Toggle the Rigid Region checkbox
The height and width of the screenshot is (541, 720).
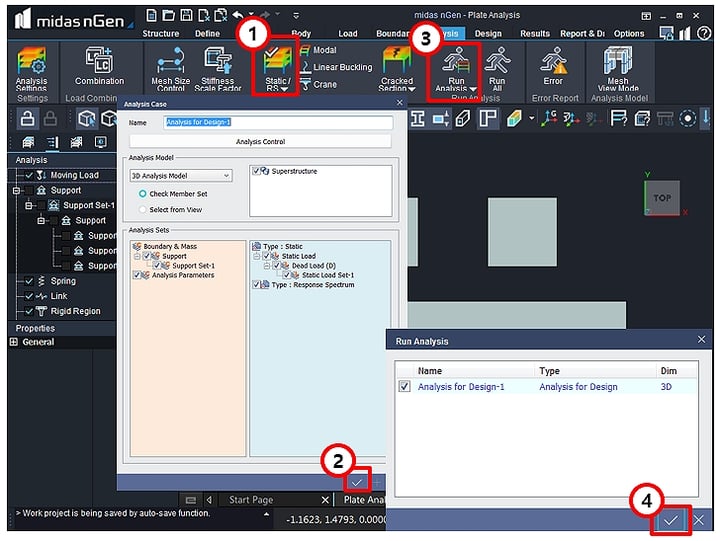tap(29, 311)
